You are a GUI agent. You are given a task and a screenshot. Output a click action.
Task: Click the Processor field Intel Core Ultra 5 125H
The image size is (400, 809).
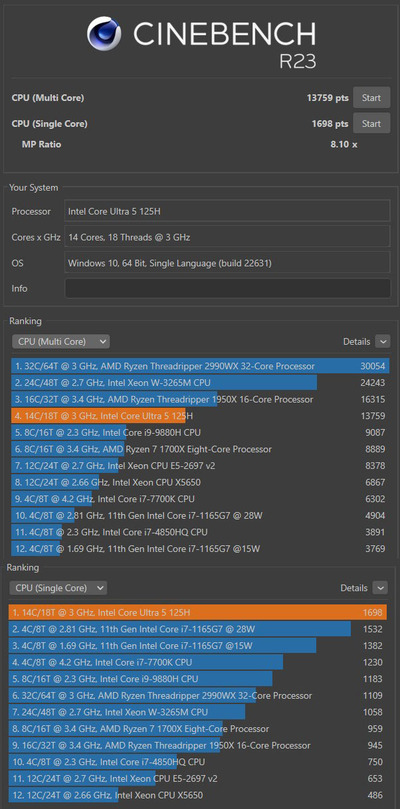(x=227, y=211)
